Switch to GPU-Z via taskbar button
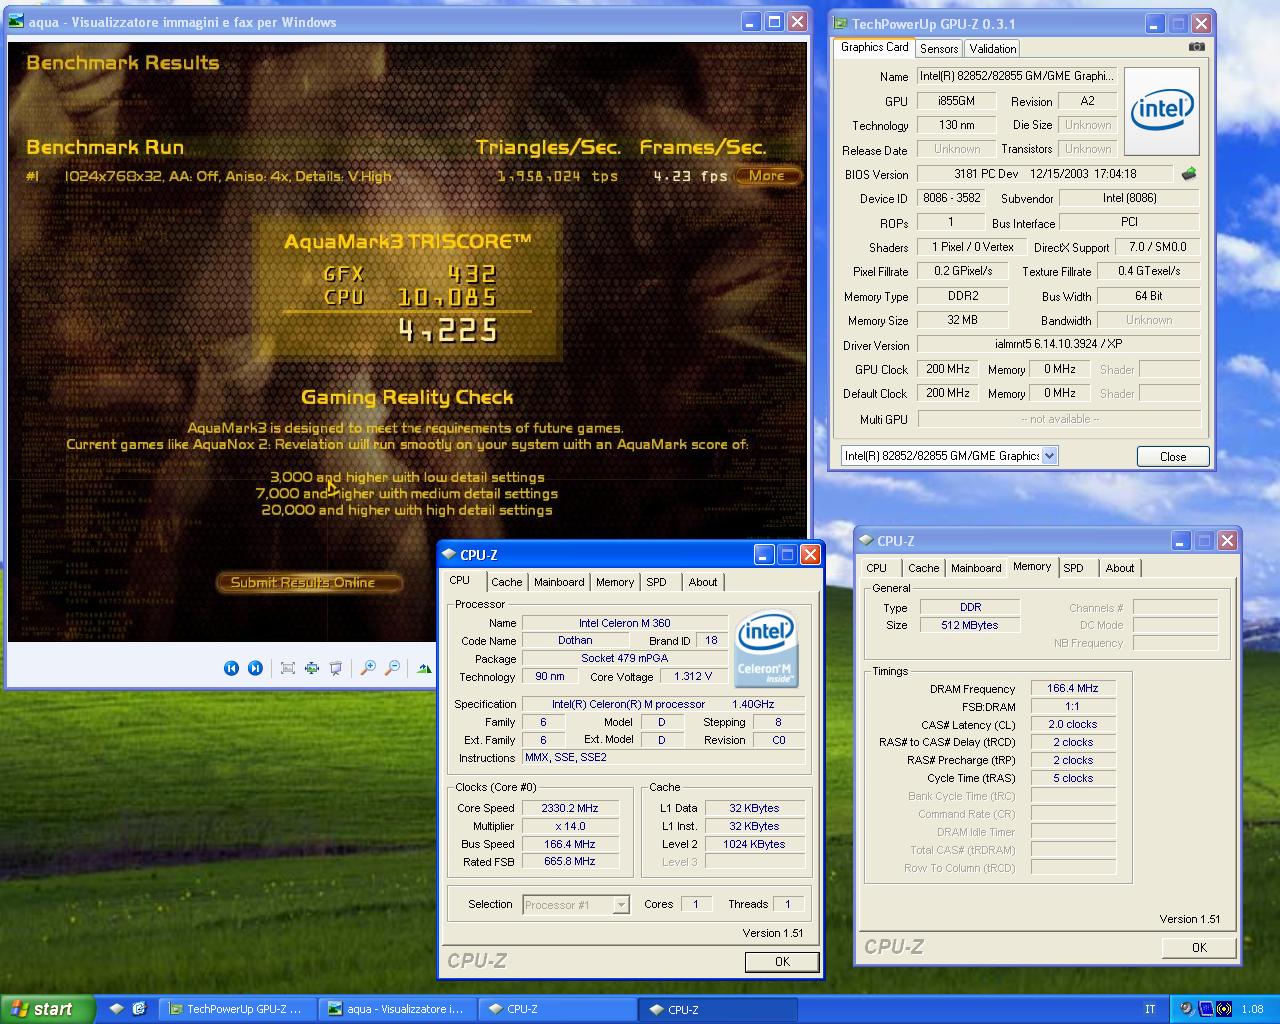This screenshot has height=1024, width=1280. [x=238, y=1009]
